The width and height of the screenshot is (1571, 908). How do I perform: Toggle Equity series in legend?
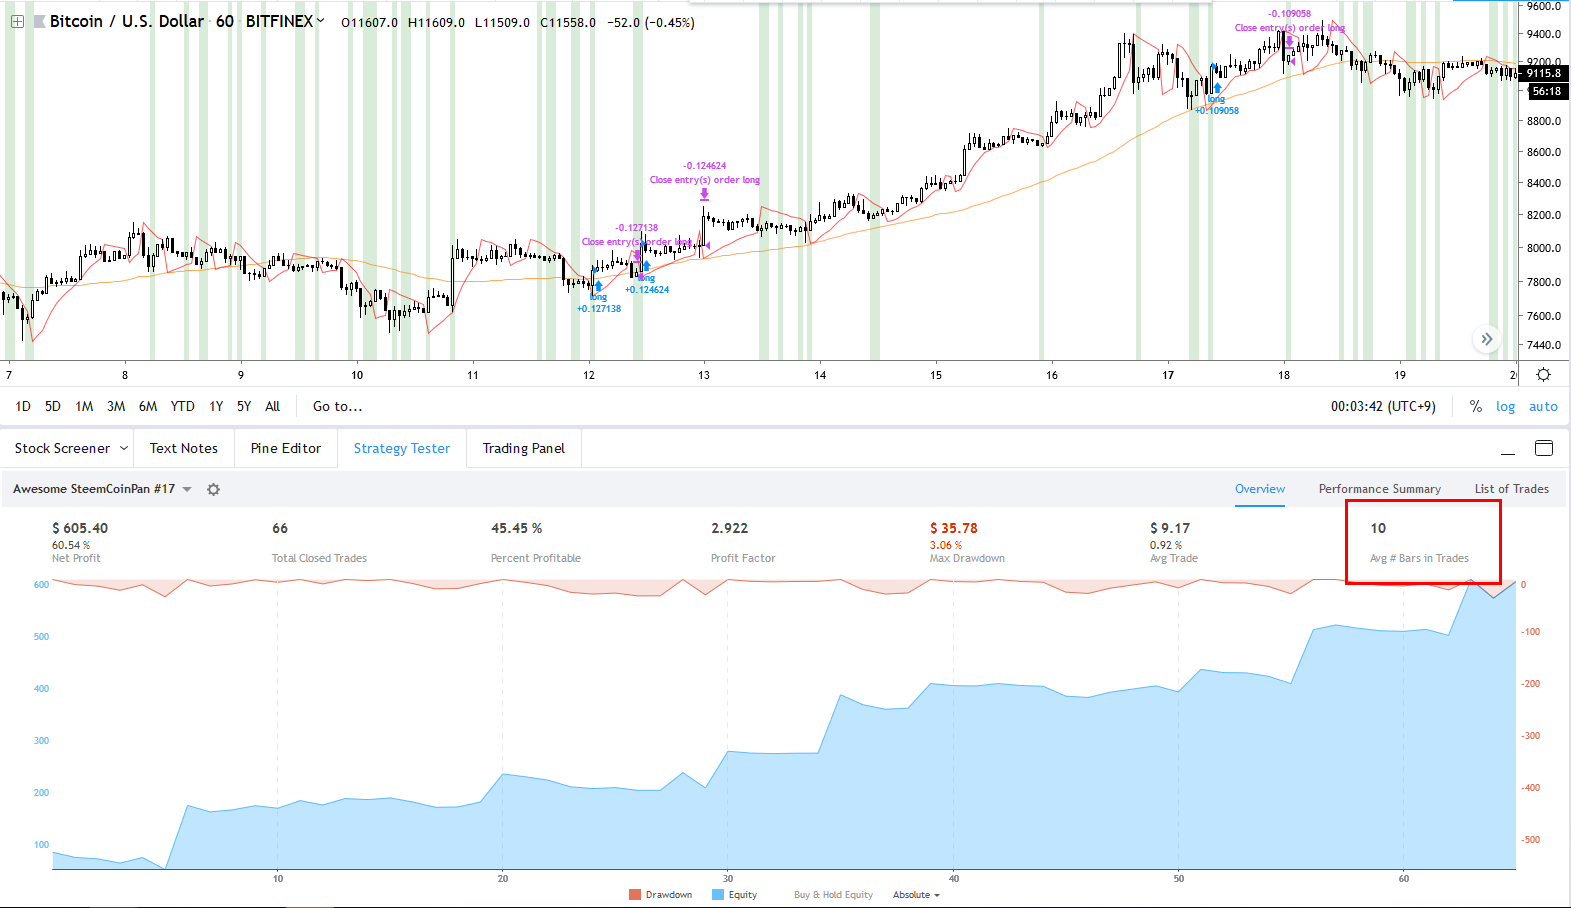(x=734, y=895)
